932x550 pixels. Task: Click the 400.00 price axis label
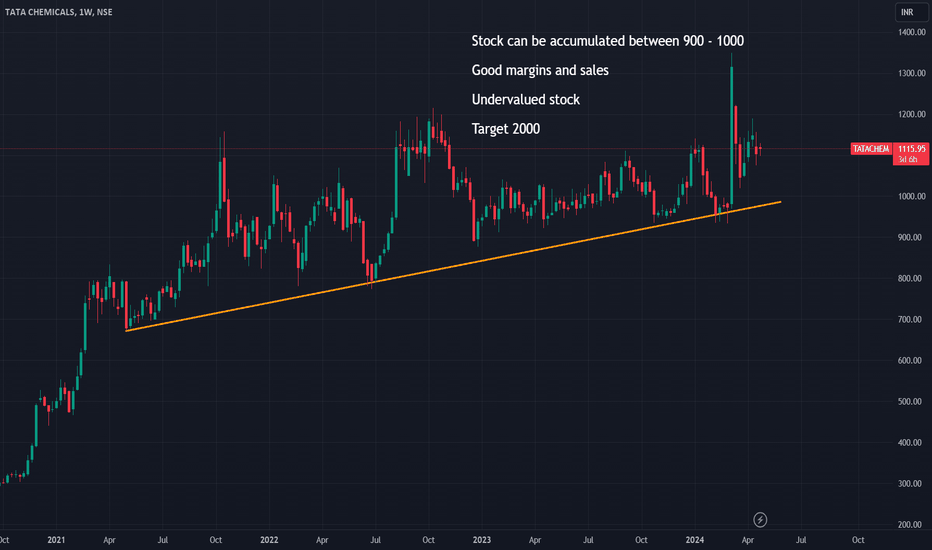(x=912, y=442)
